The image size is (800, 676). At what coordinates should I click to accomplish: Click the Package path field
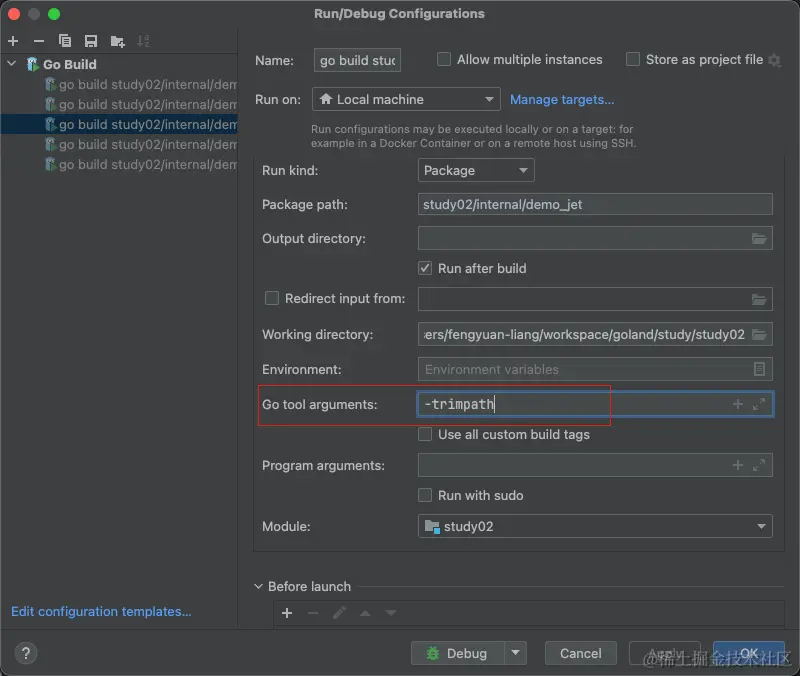click(595, 205)
